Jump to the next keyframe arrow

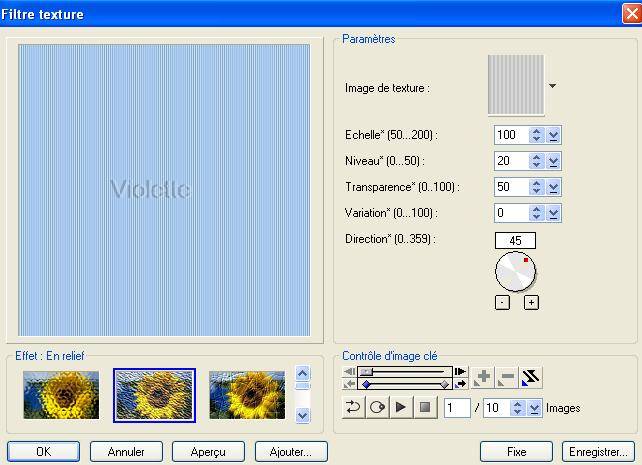(460, 383)
